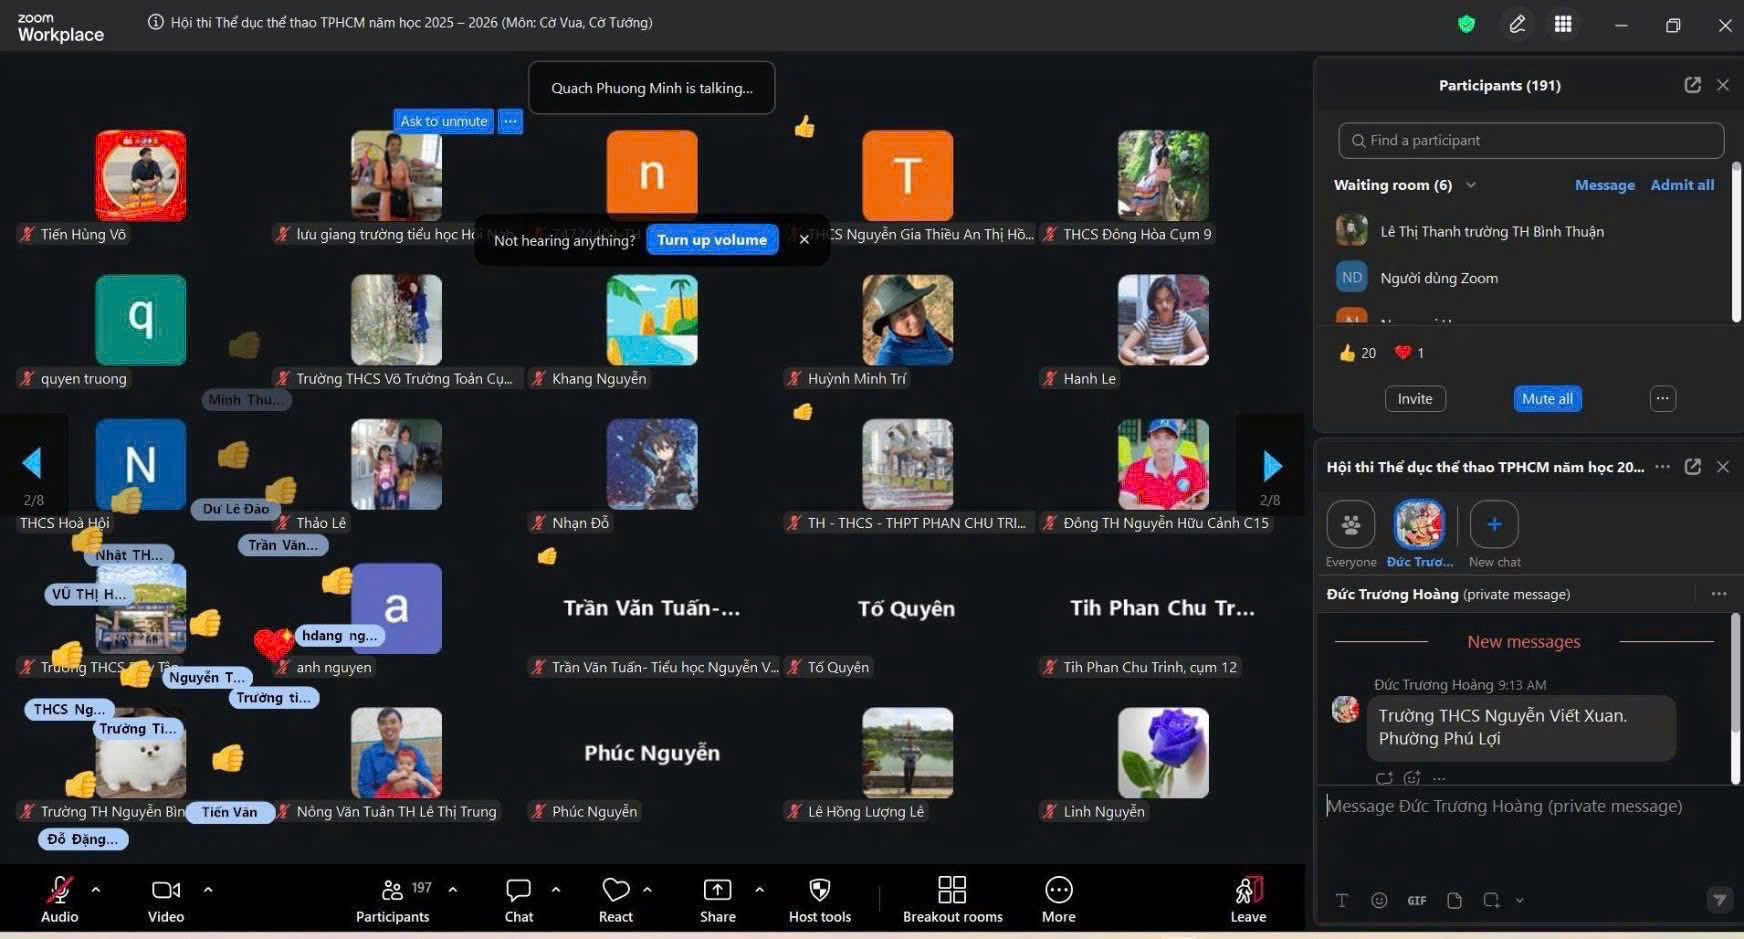This screenshot has width=1744, height=939.
Task: Click in Find a participant search field
Action: tap(1531, 140)
